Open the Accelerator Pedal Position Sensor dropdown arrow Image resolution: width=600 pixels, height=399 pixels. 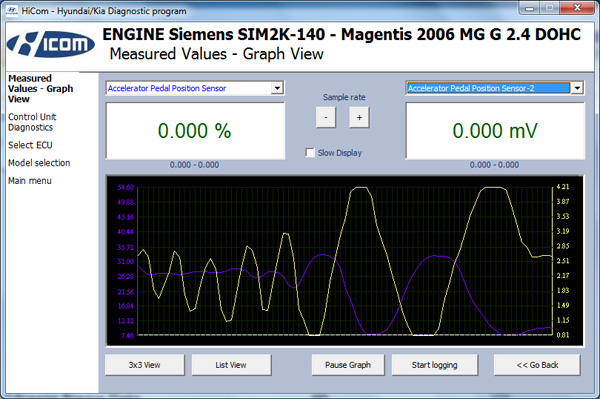click(277, 88)
